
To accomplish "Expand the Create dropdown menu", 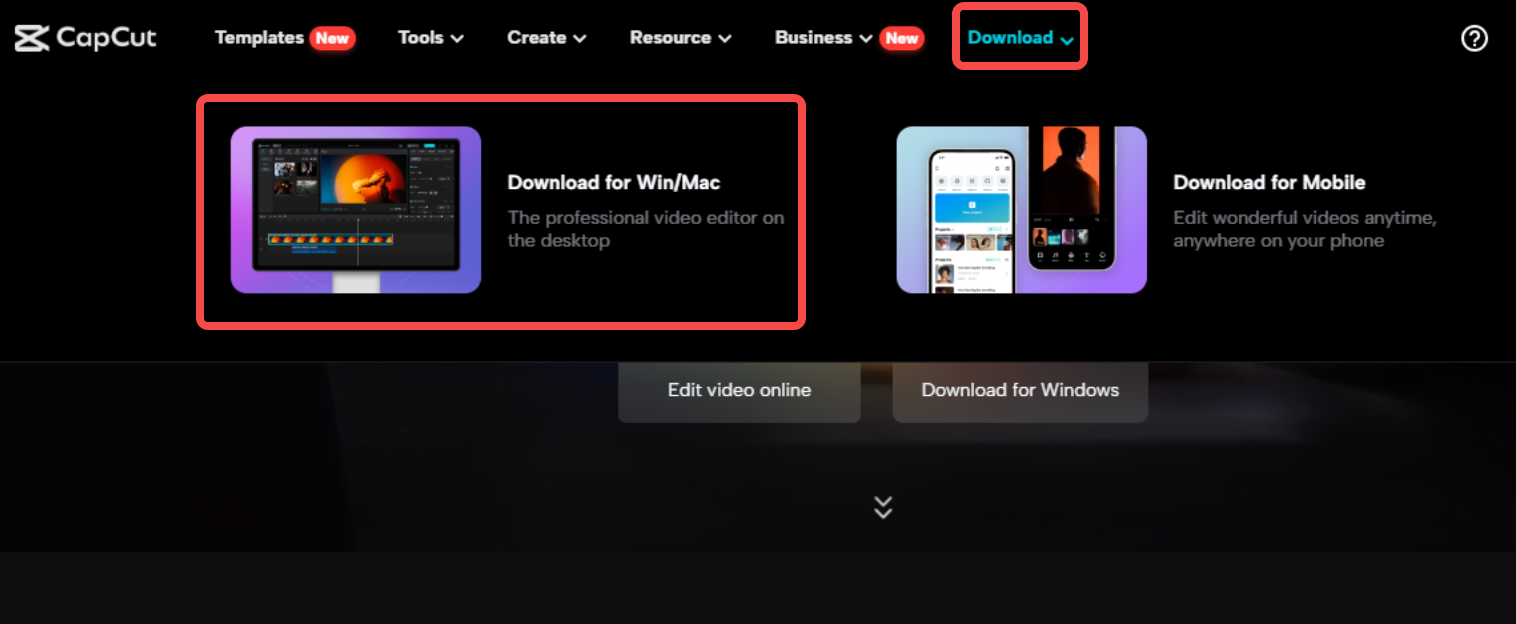I will click(546, 37).
